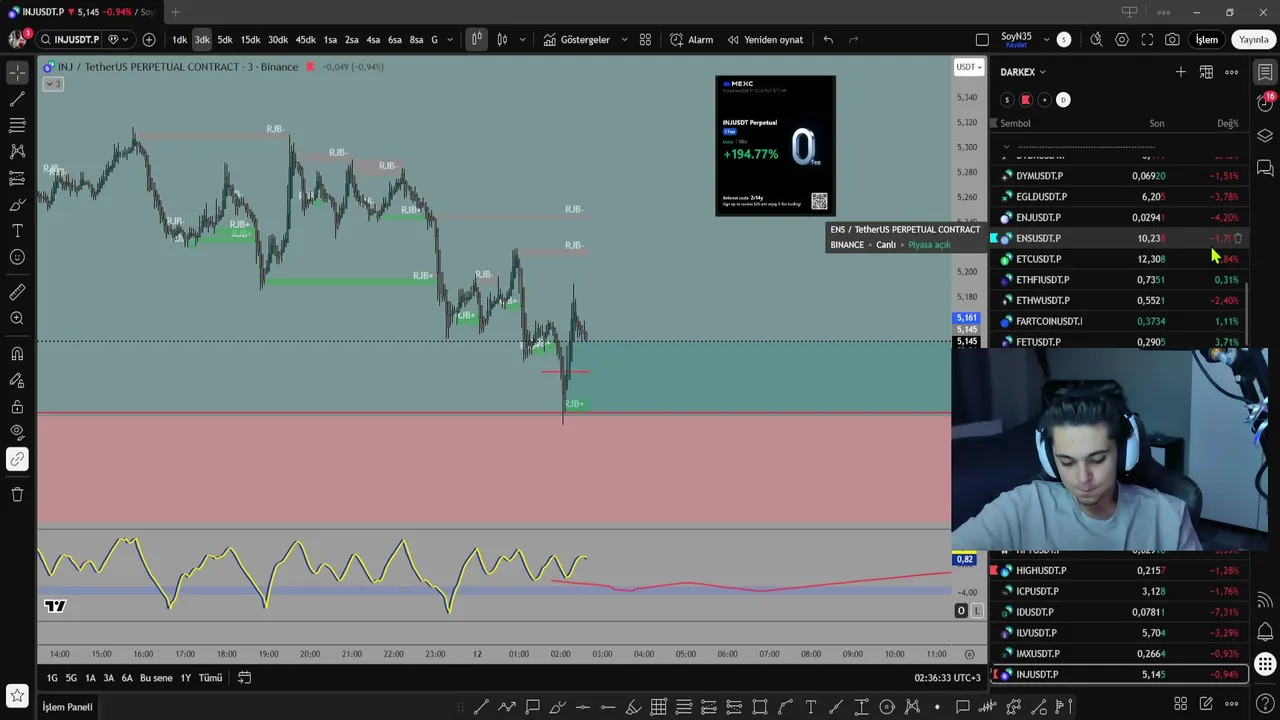Click the trash remove drawings icon
1280x720 pixels.
click(x=17, y=494)
